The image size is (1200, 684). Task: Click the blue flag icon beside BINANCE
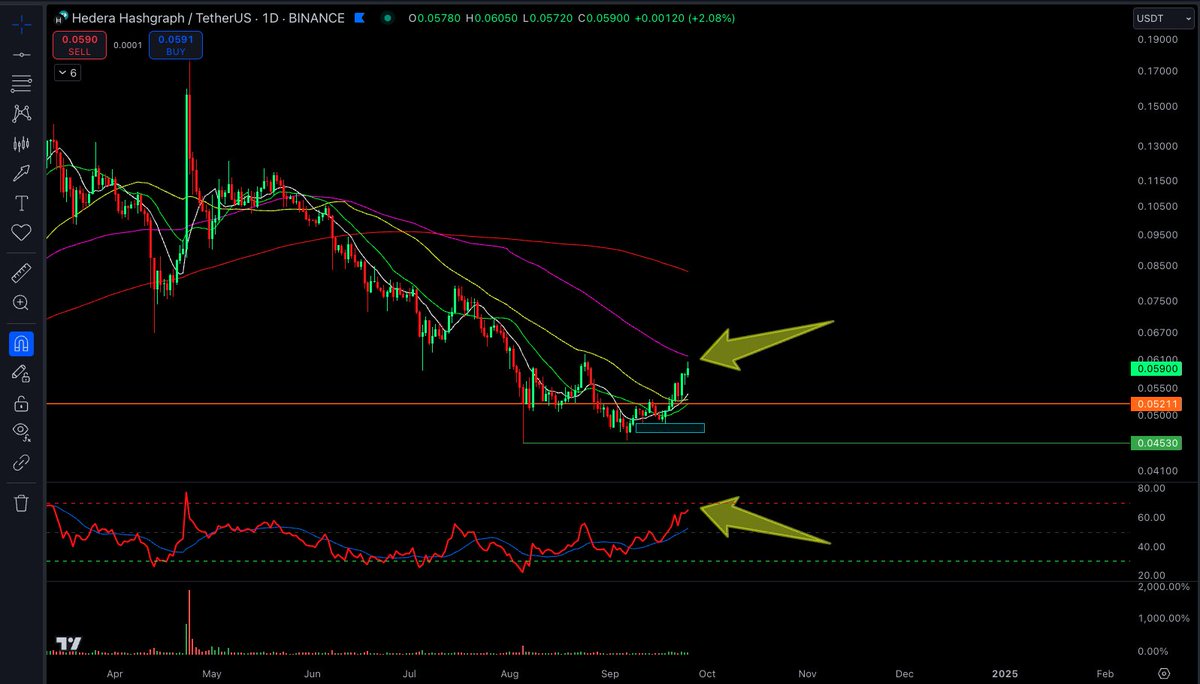tap(361, 18)
